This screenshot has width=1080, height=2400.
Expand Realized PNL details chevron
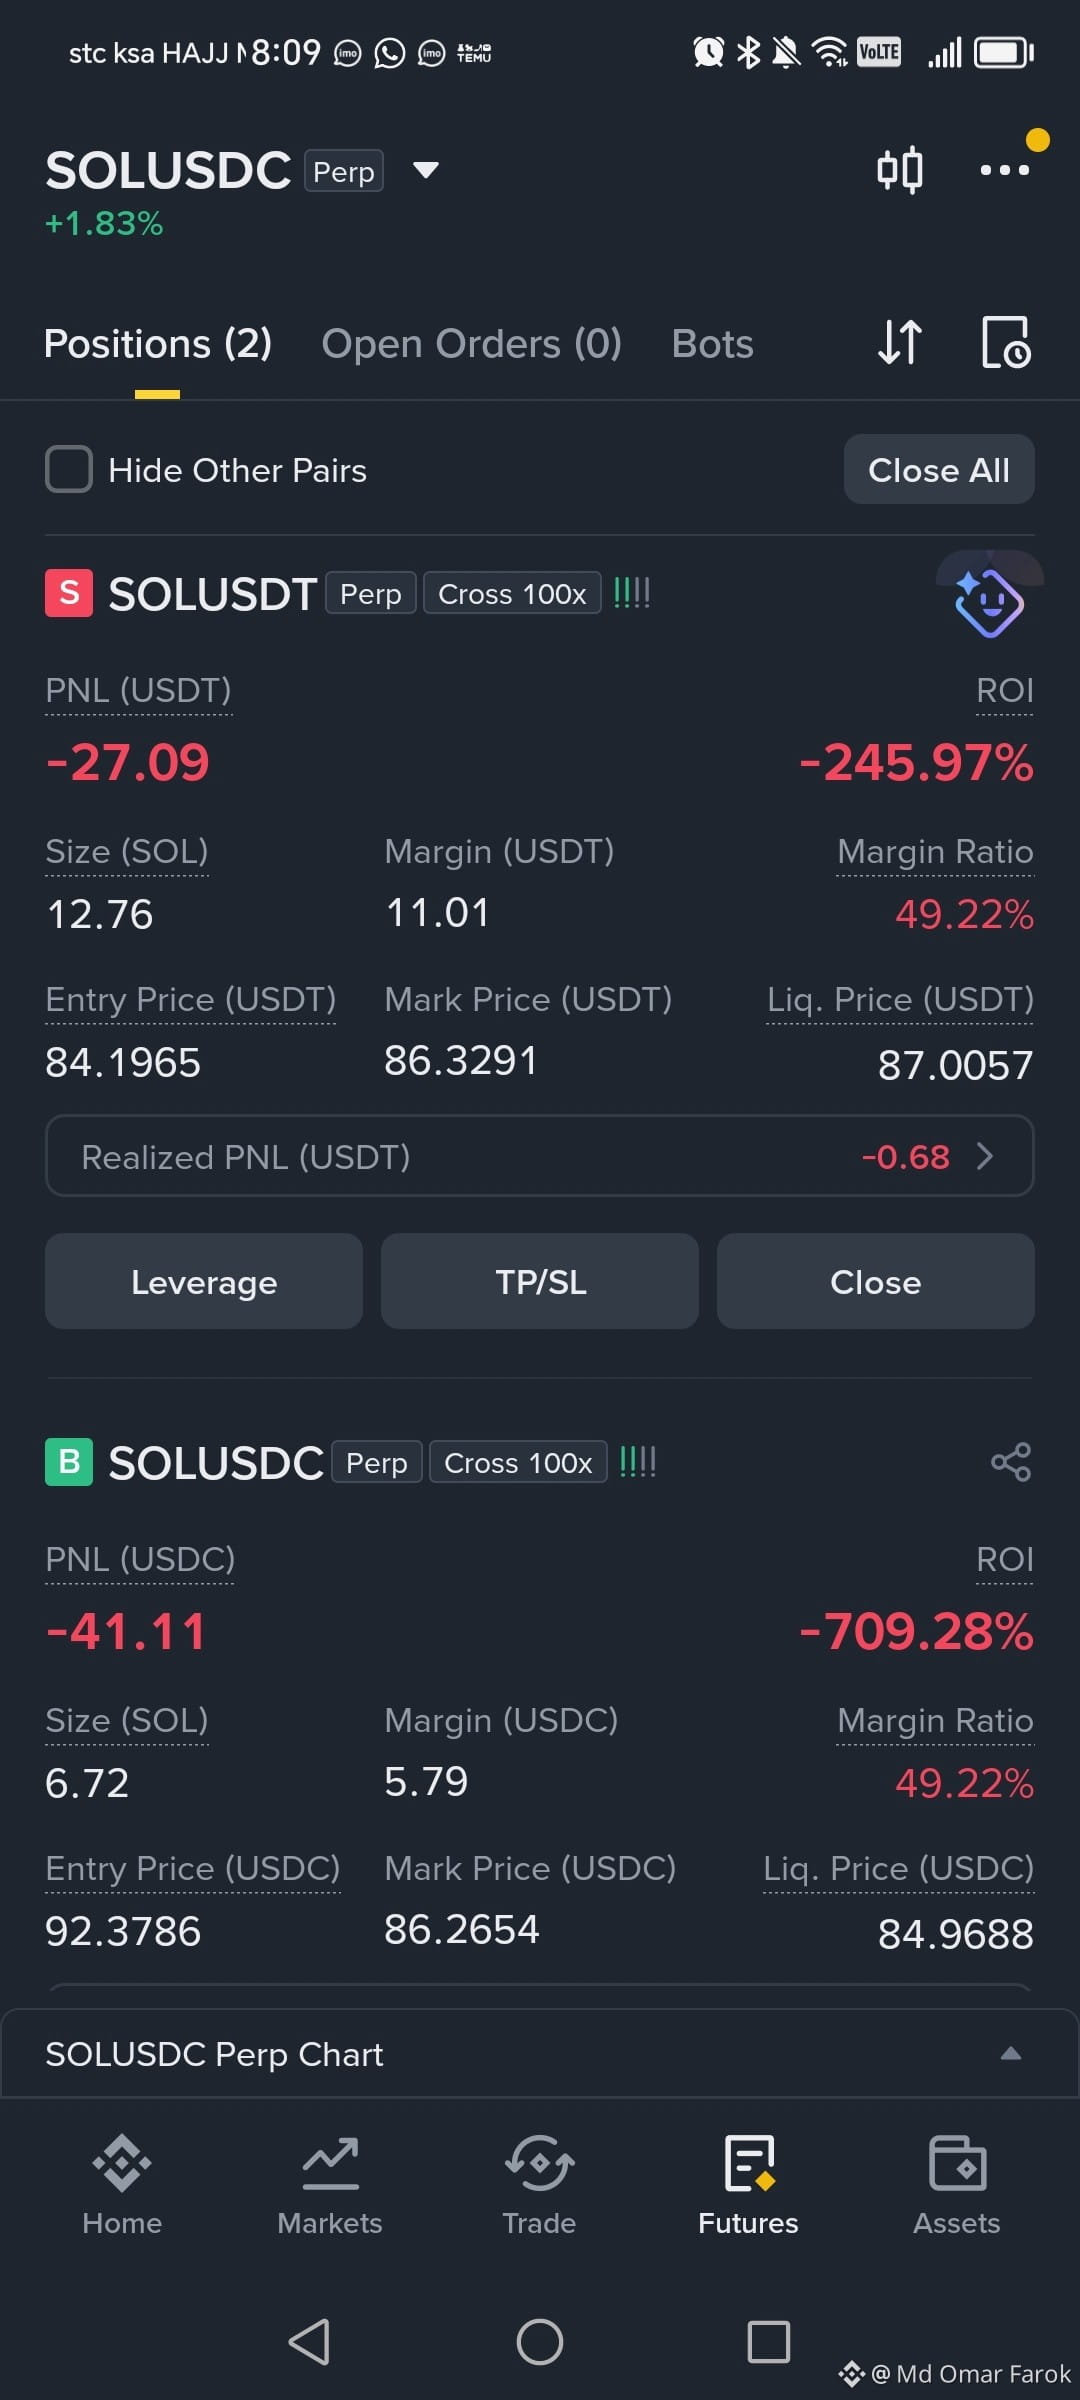(985, 1156)
